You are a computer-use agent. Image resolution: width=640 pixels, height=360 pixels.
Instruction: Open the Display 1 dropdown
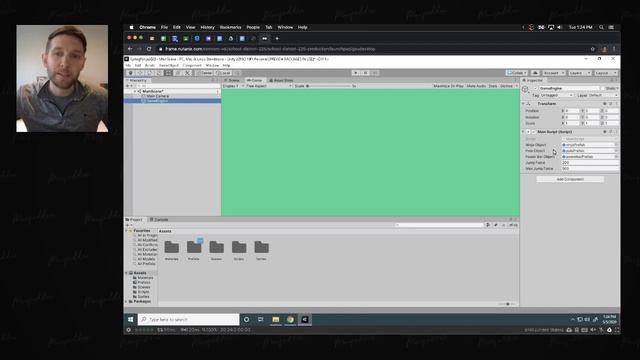point(233,86)
